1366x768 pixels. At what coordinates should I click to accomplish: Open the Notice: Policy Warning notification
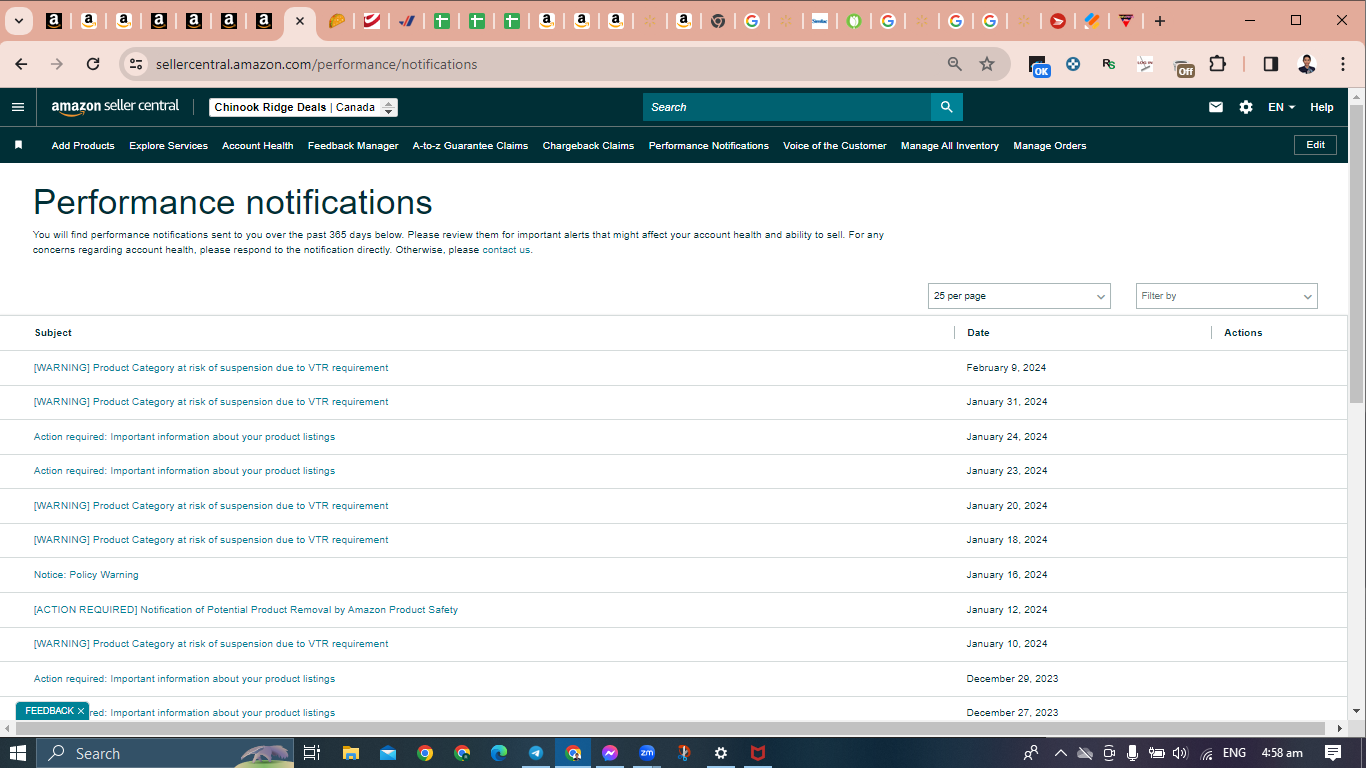(86, 575)
